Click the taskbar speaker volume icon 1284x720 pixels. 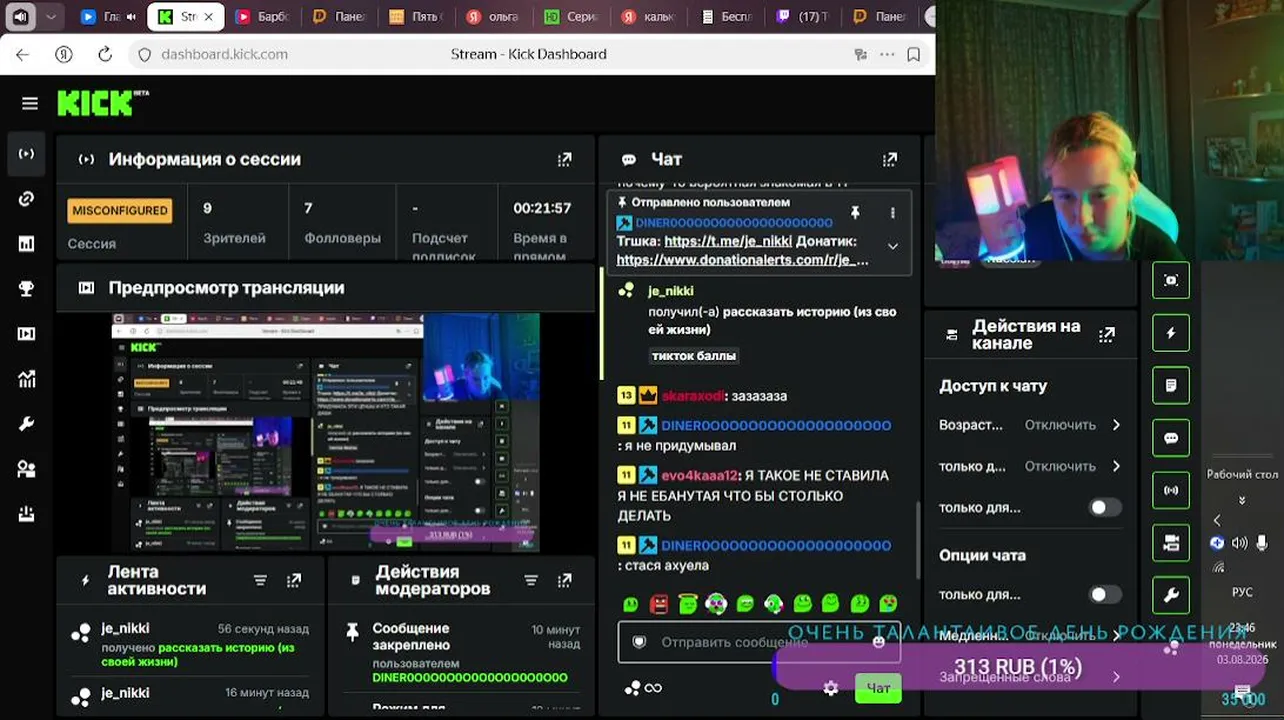tap(1240, 543)
